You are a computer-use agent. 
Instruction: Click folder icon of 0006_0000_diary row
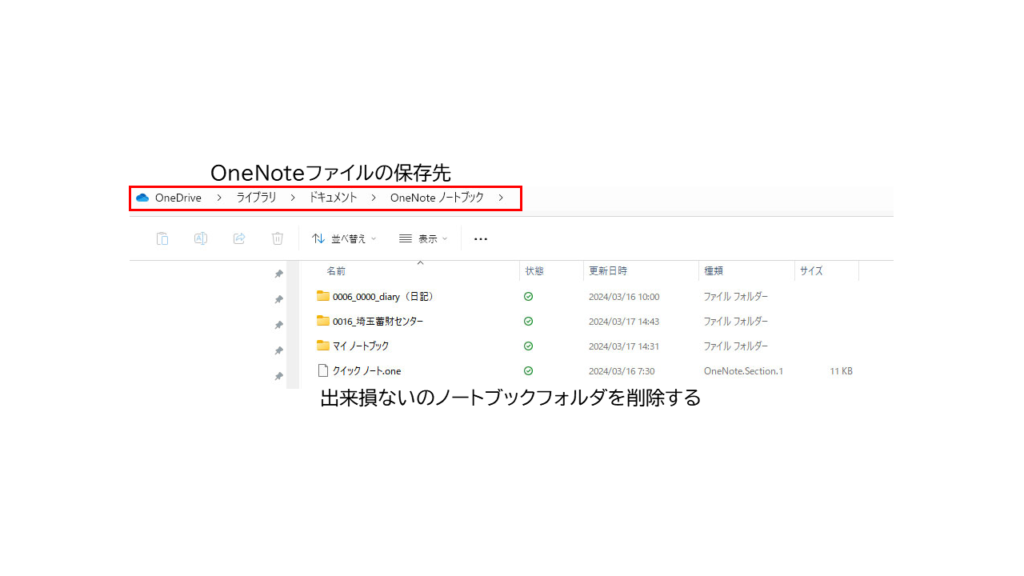point(323,296)
